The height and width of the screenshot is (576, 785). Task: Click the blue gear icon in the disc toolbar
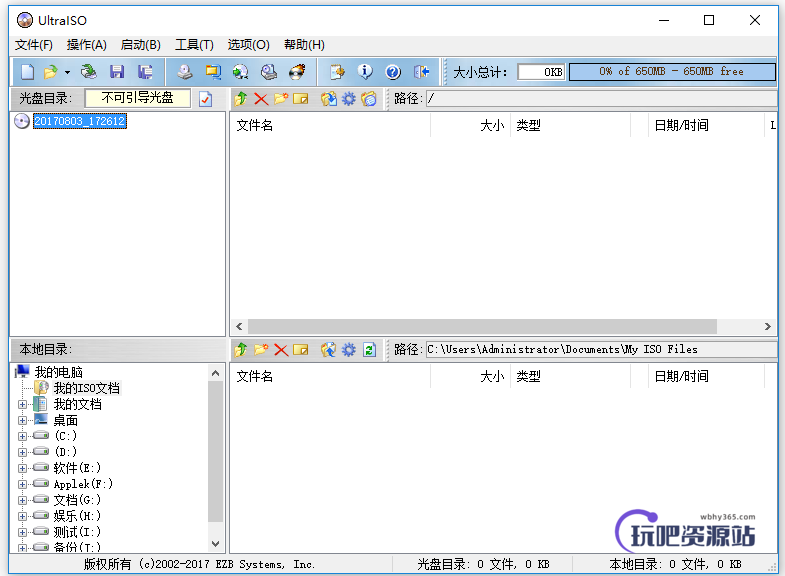(349, 99)
